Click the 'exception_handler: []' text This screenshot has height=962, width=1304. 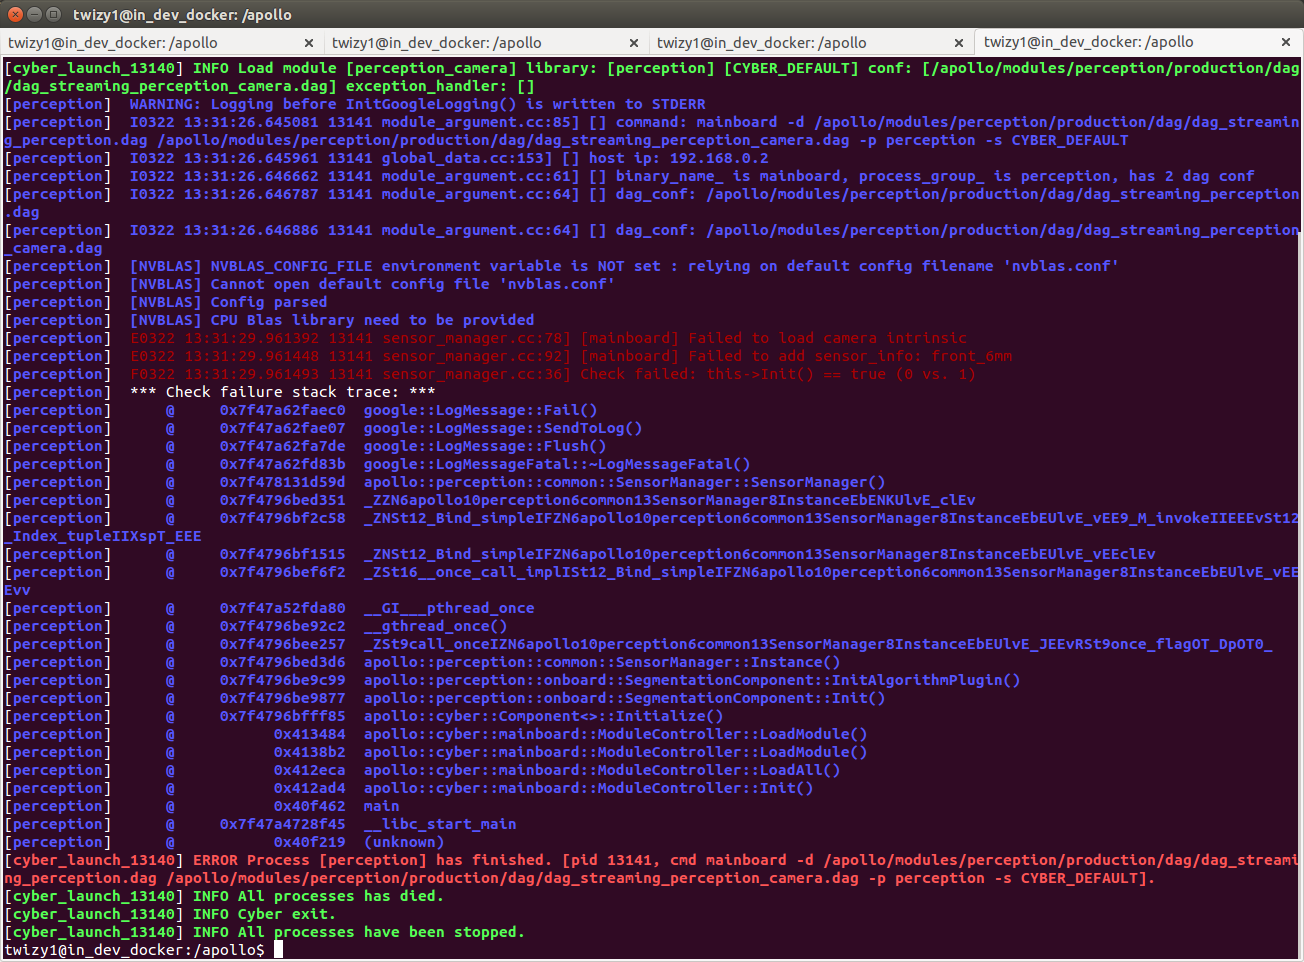(441, 86)
